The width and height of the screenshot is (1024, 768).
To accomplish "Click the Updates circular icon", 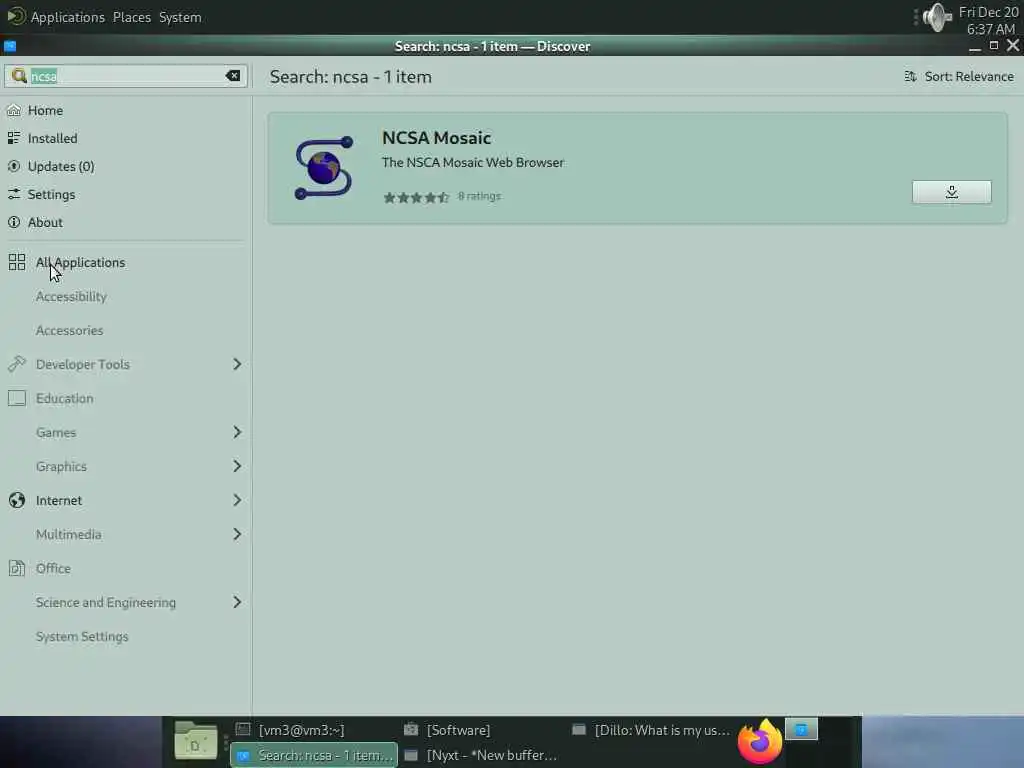I will point(14,166).
